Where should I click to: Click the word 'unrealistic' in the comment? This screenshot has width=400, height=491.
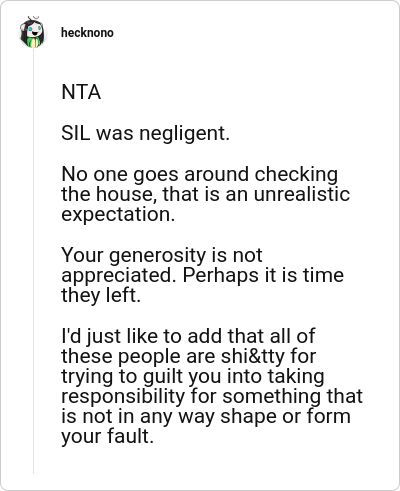click(302, 194)
